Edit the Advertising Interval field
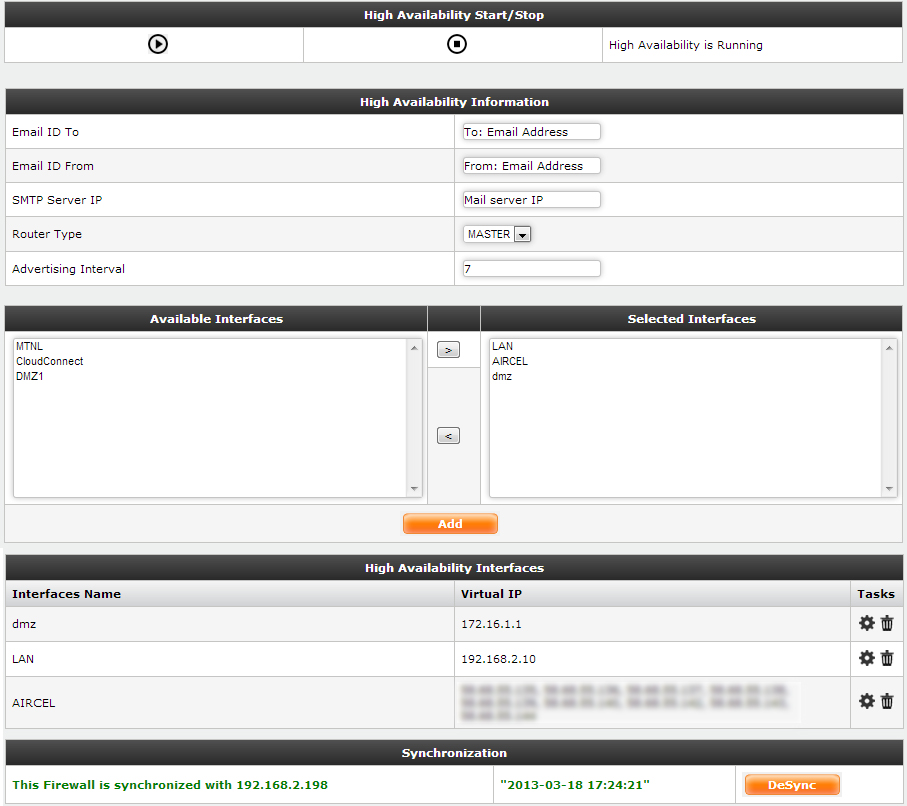 (x=531, y=268)
